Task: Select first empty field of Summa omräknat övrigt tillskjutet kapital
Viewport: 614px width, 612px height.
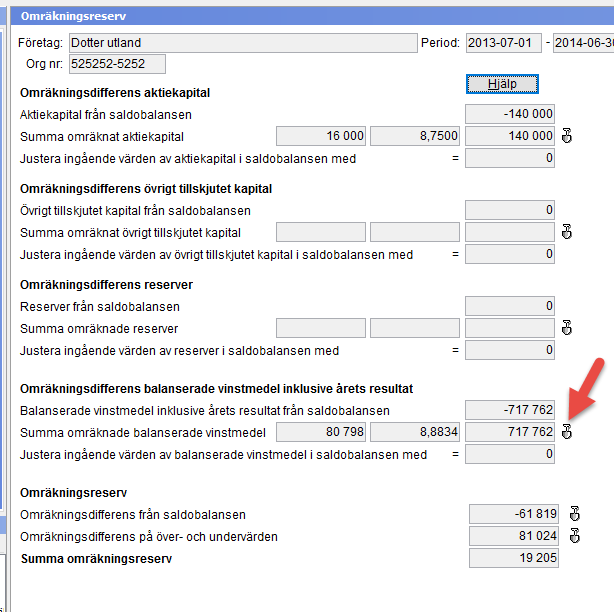Action: point(321,232)
